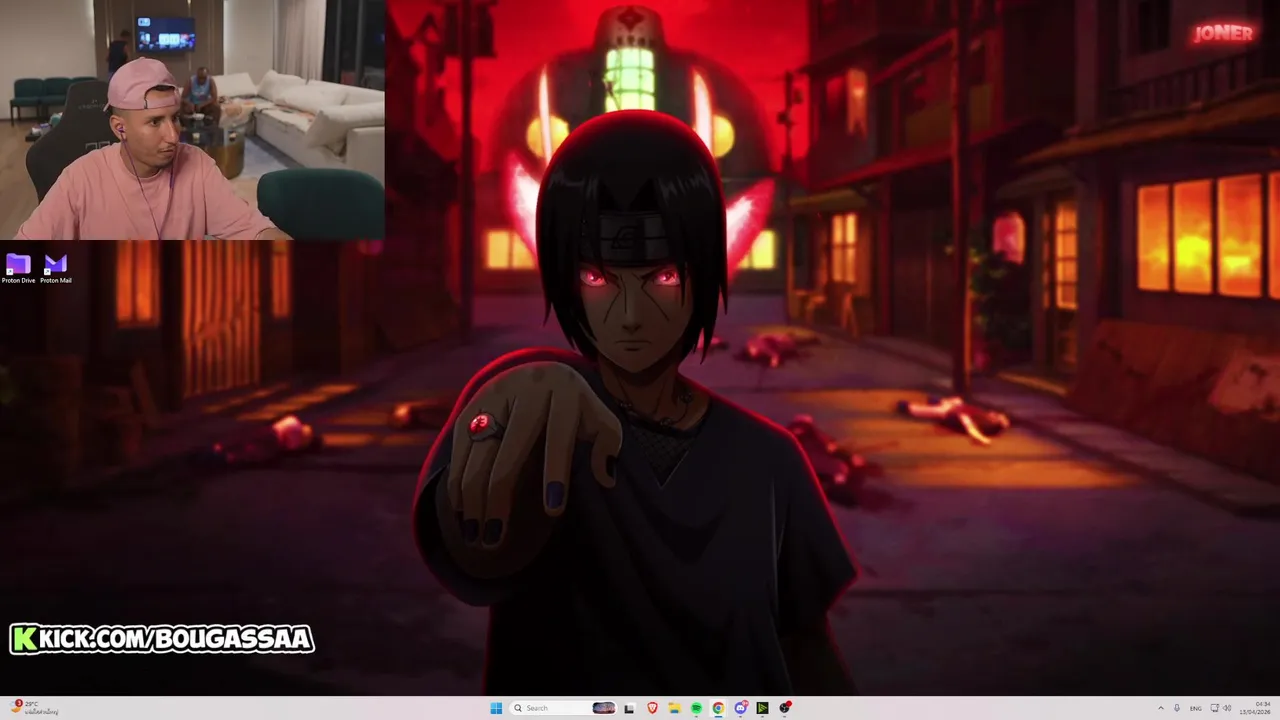Open the green arrow app on taskbar
This screenshot has height=720, width=1280.
pos(762,708)
